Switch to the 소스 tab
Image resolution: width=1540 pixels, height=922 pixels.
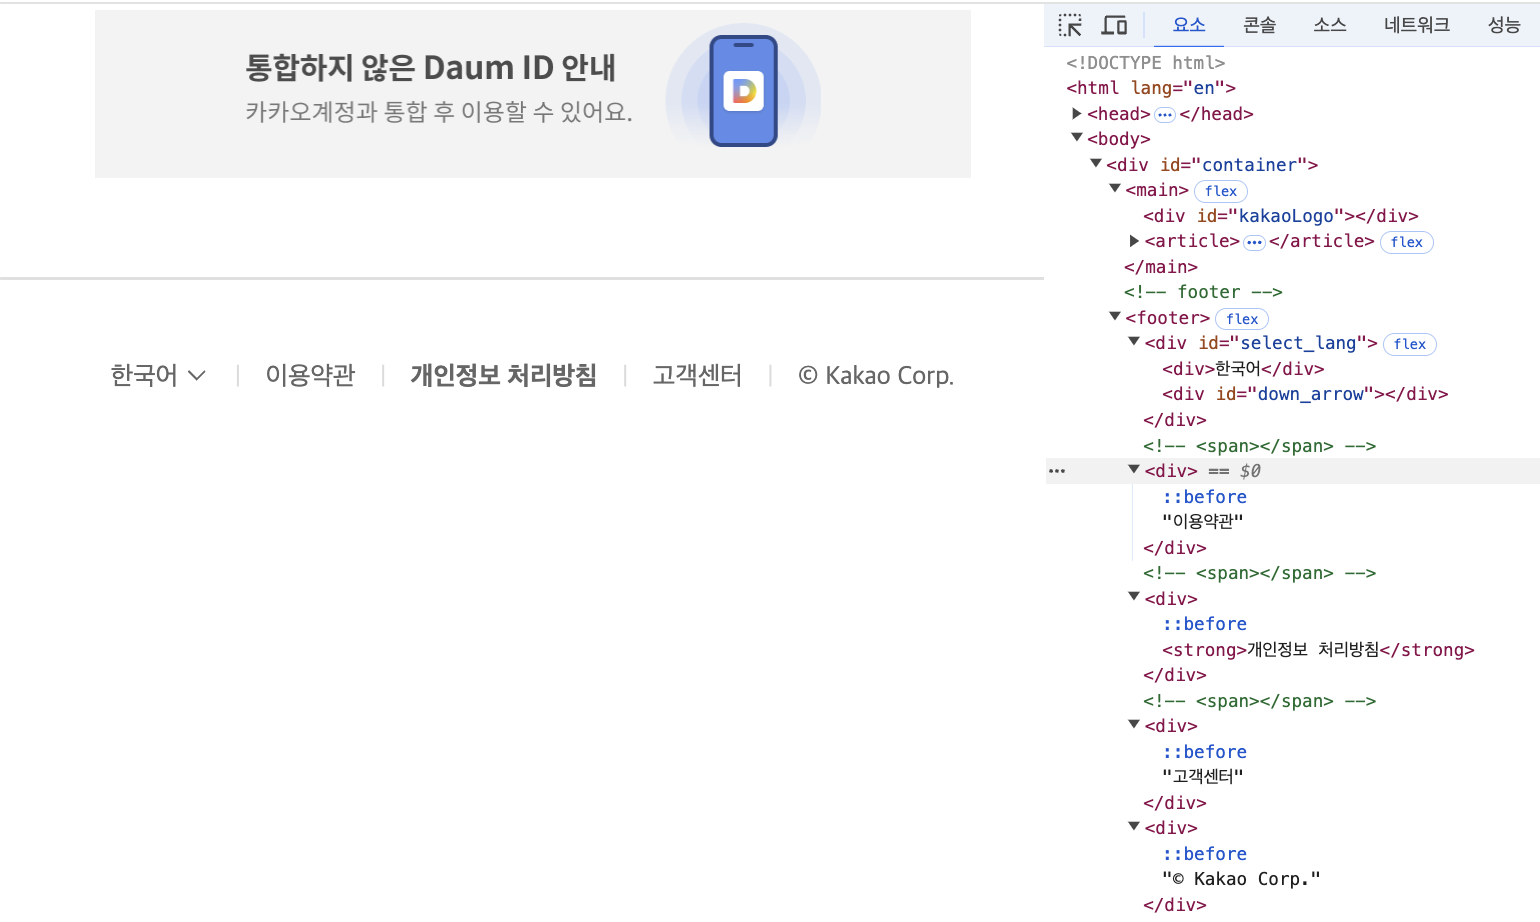tap(1330, 25)
